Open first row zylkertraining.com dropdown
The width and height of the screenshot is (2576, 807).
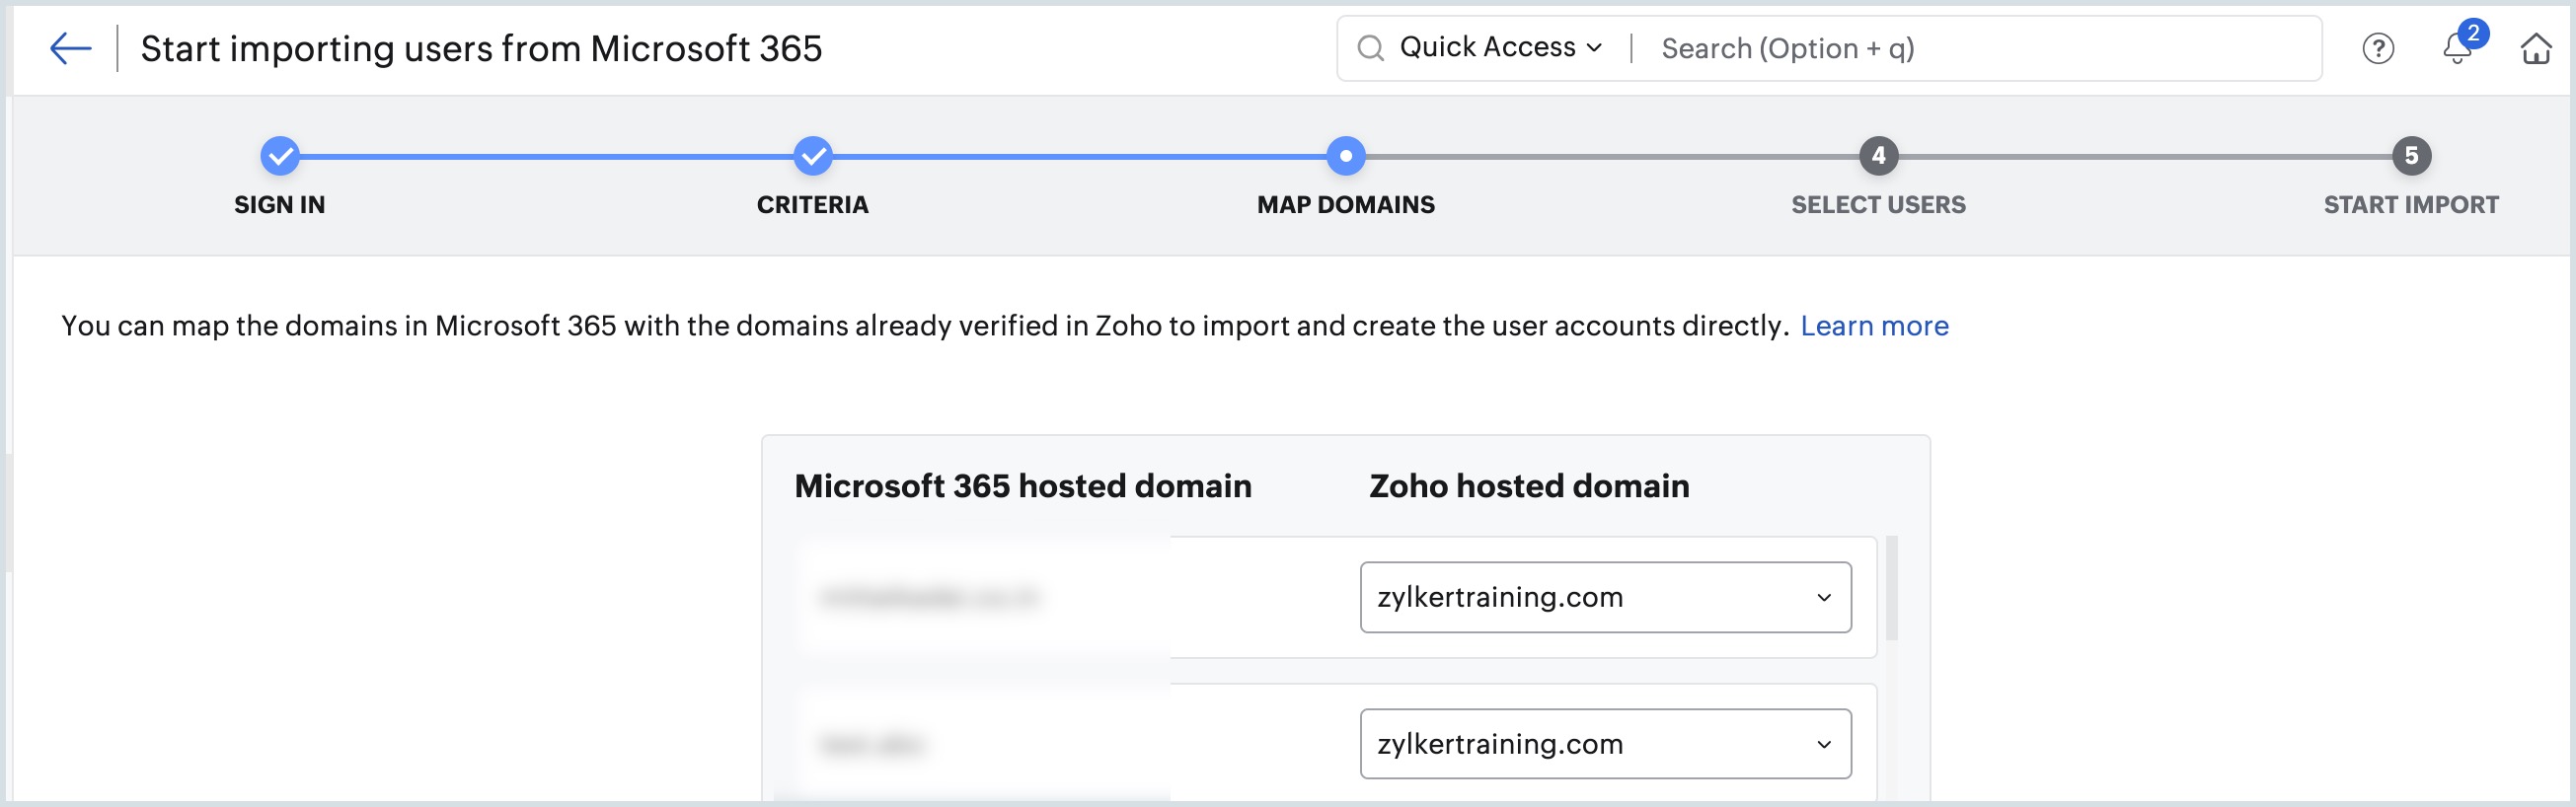point(1606,597)
